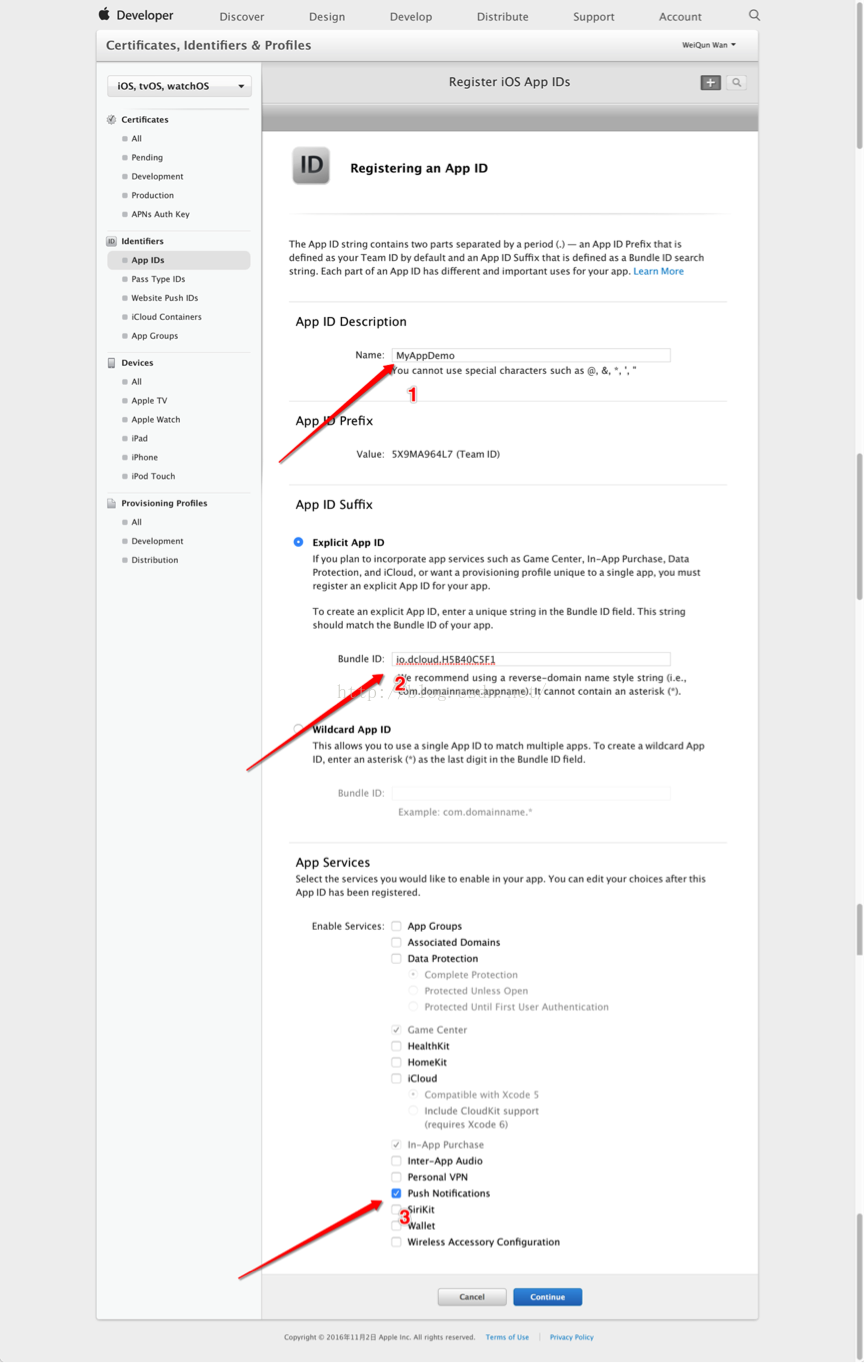The image size is (865, 1363).
Task: Select All under Certificates
Action: tap(137, 139)
